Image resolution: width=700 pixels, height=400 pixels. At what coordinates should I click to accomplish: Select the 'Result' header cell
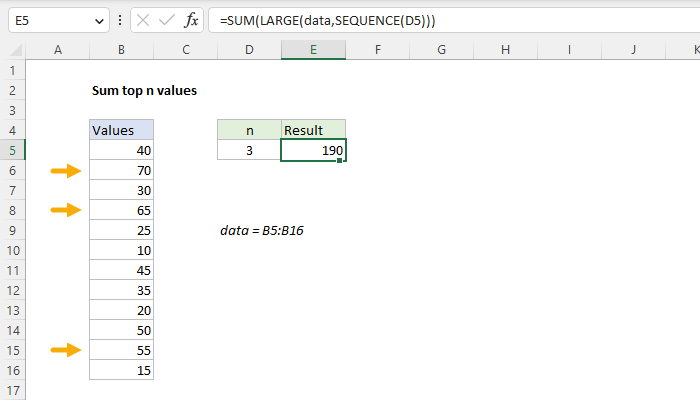pyautogui.click(x=313, y=130)
